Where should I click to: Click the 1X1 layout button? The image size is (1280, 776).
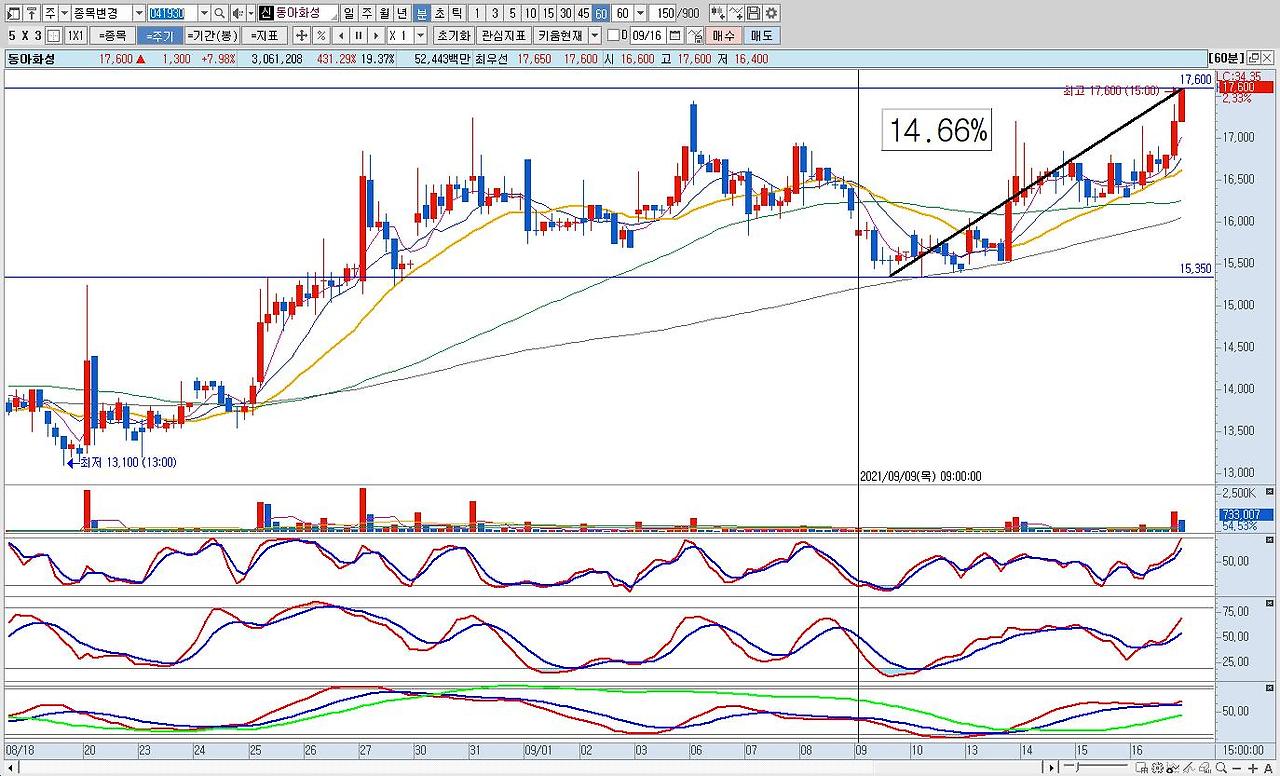(x=76, y=35)
